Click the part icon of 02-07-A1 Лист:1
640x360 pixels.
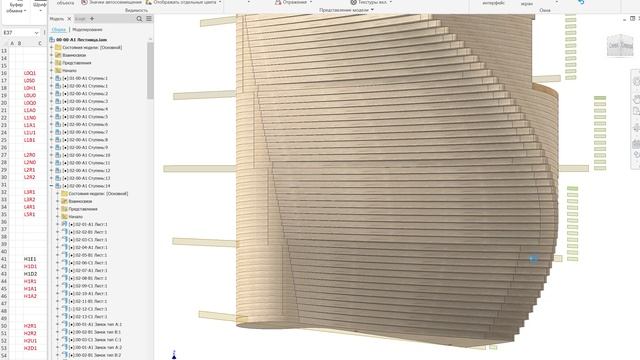click(x=64, y=270)
